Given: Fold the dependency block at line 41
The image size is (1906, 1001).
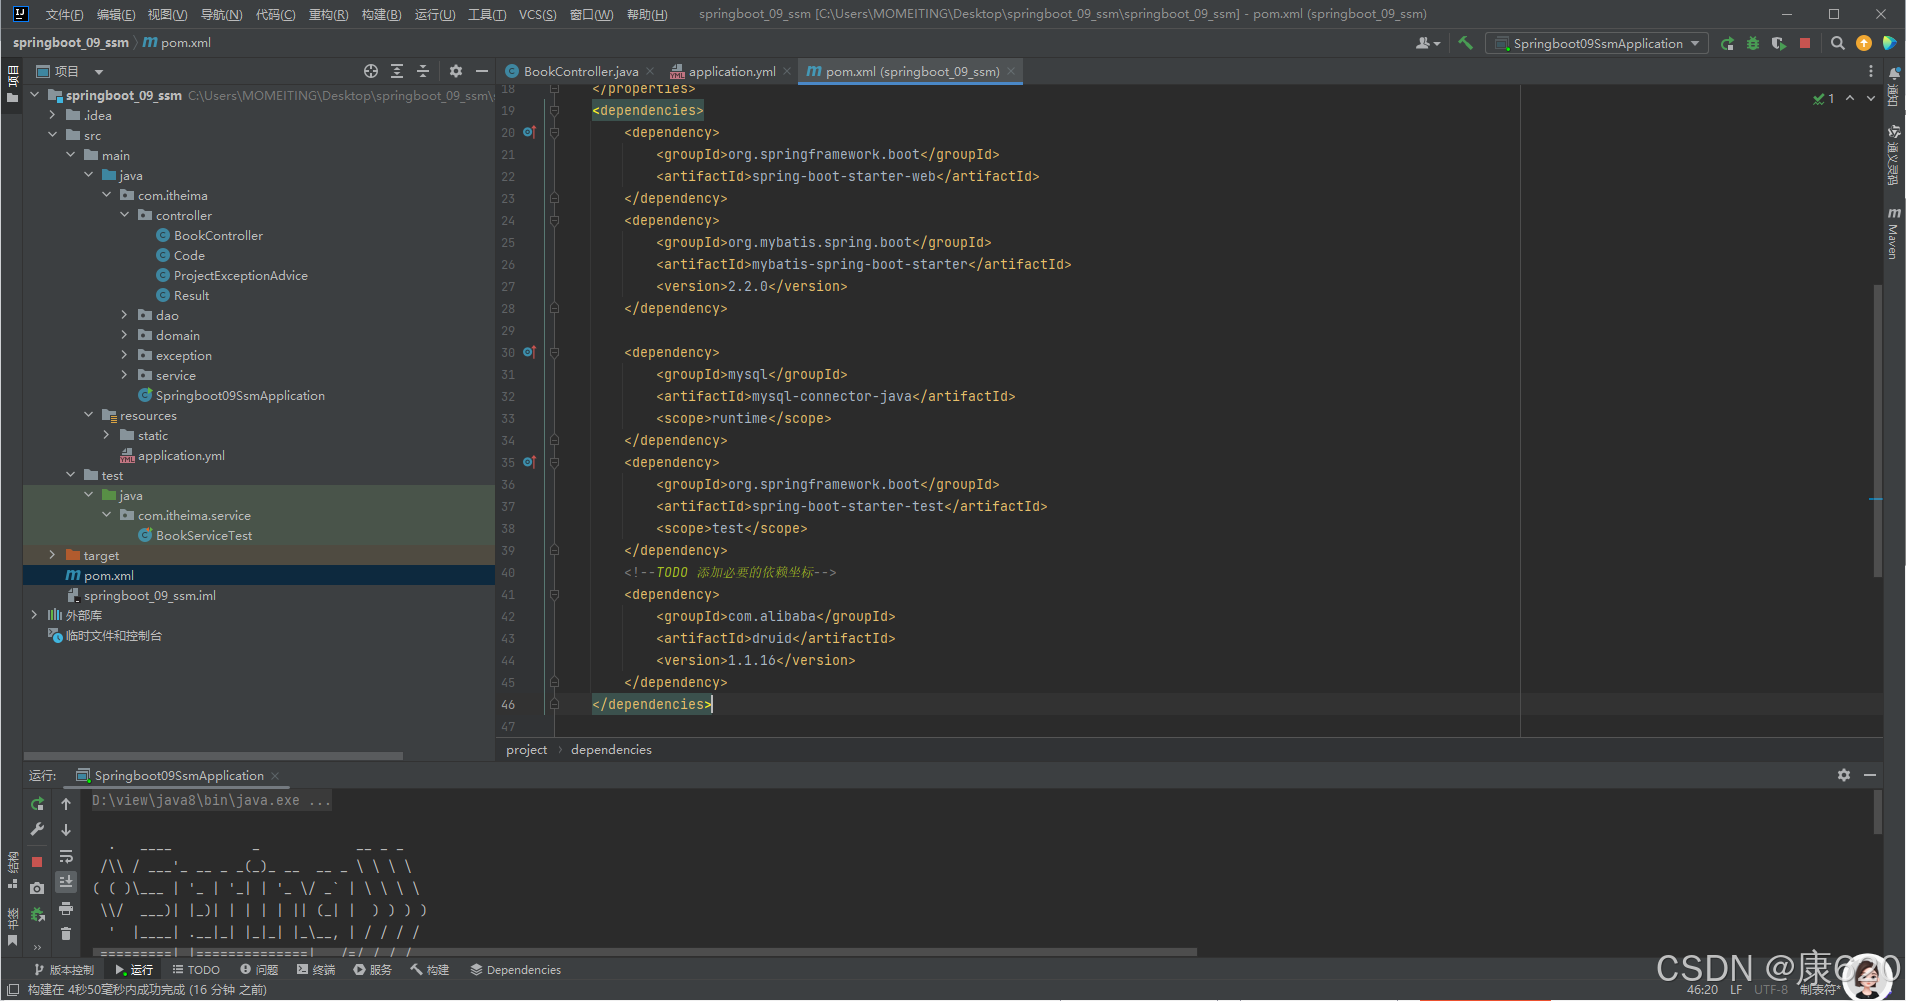Looking at the screenshot, I should pos(554,594).
